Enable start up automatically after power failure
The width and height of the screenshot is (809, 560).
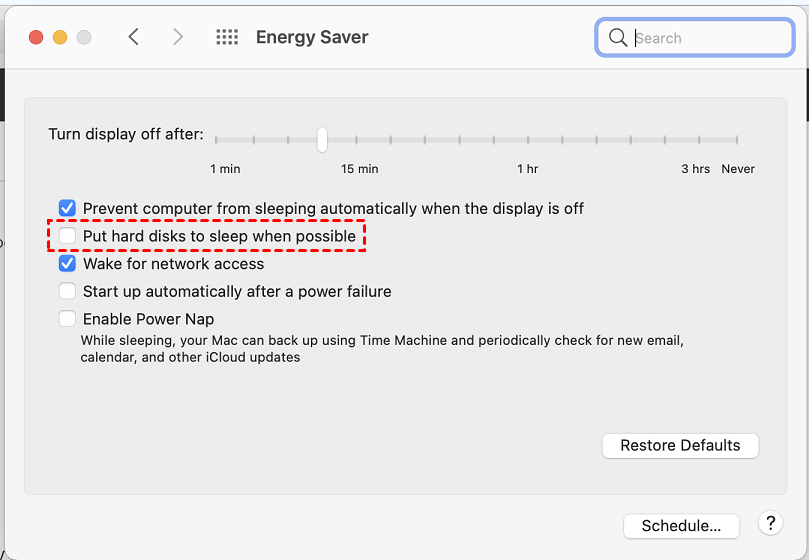(67, 292)
